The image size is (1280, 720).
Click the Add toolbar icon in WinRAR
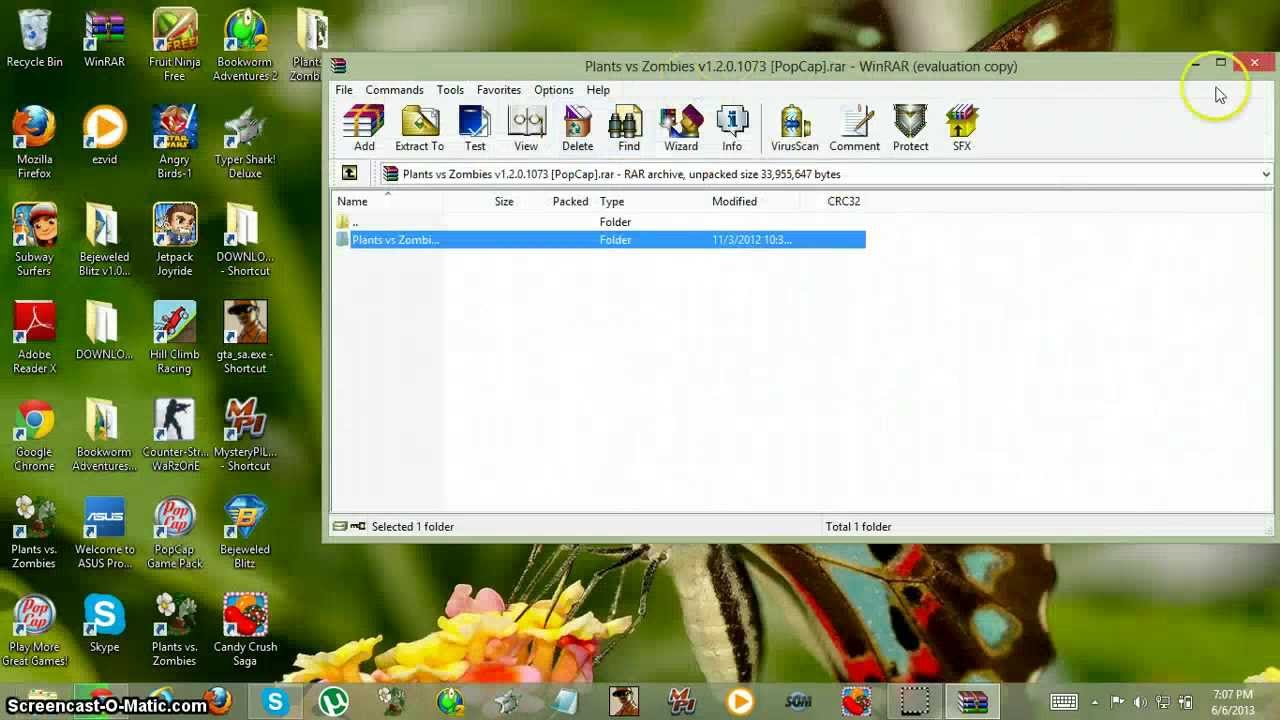pos(364,128)
